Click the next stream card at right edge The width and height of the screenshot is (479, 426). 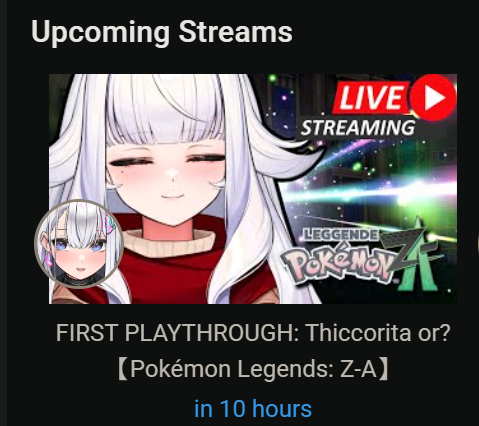[x=478, y=245]
